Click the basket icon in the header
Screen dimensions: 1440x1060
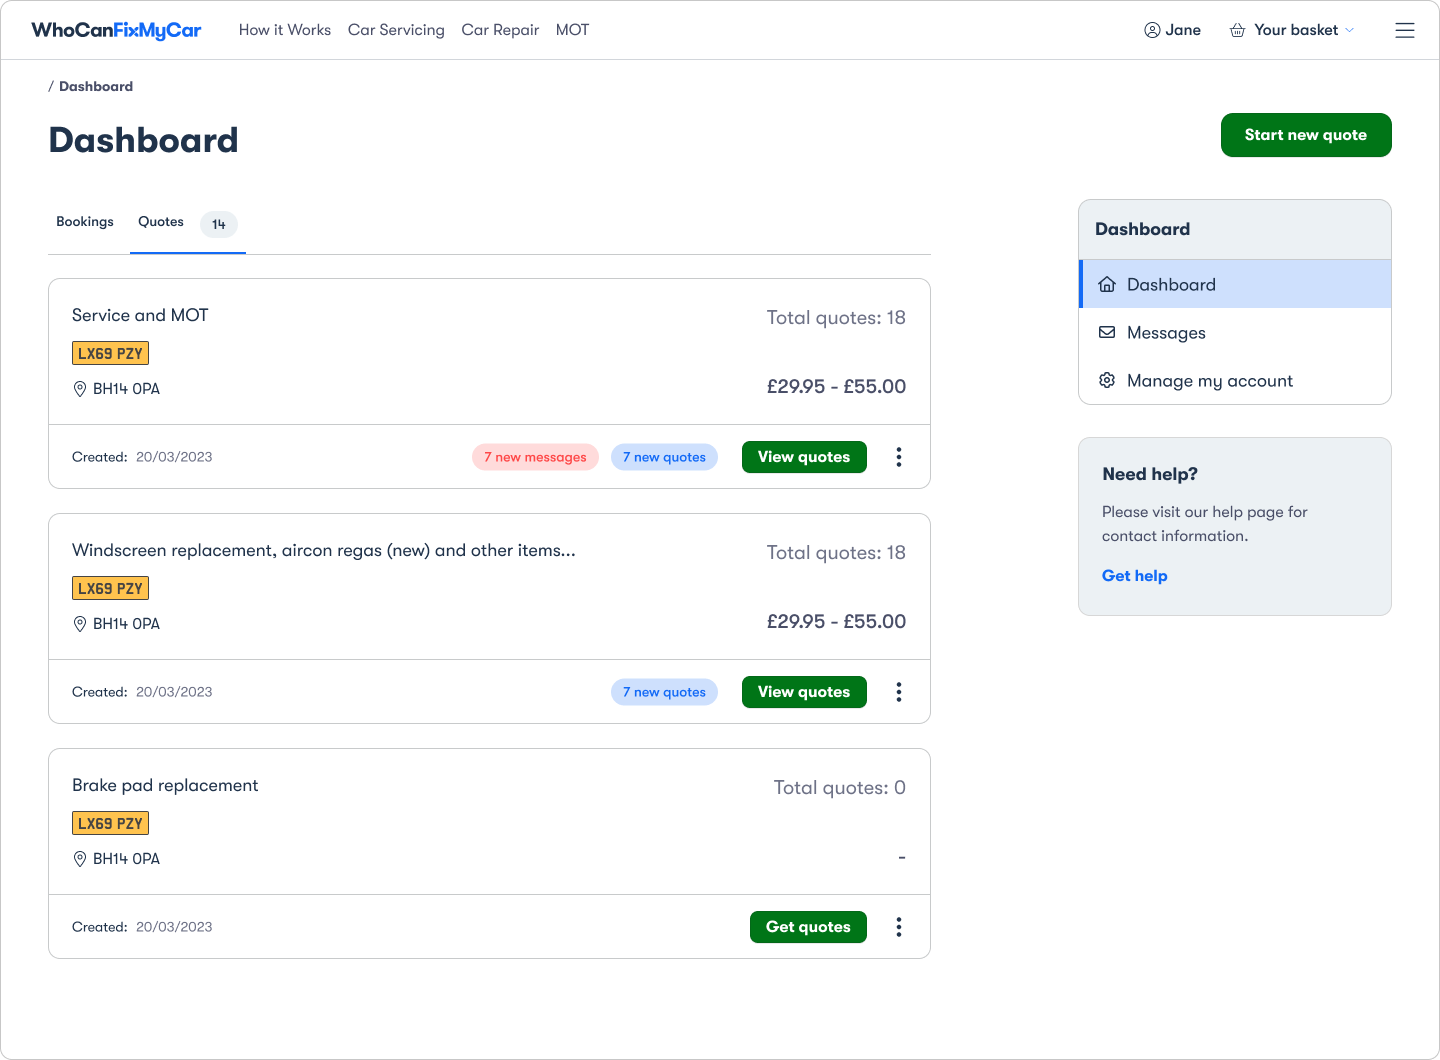pyautogui.click(x=1236, y=30)
